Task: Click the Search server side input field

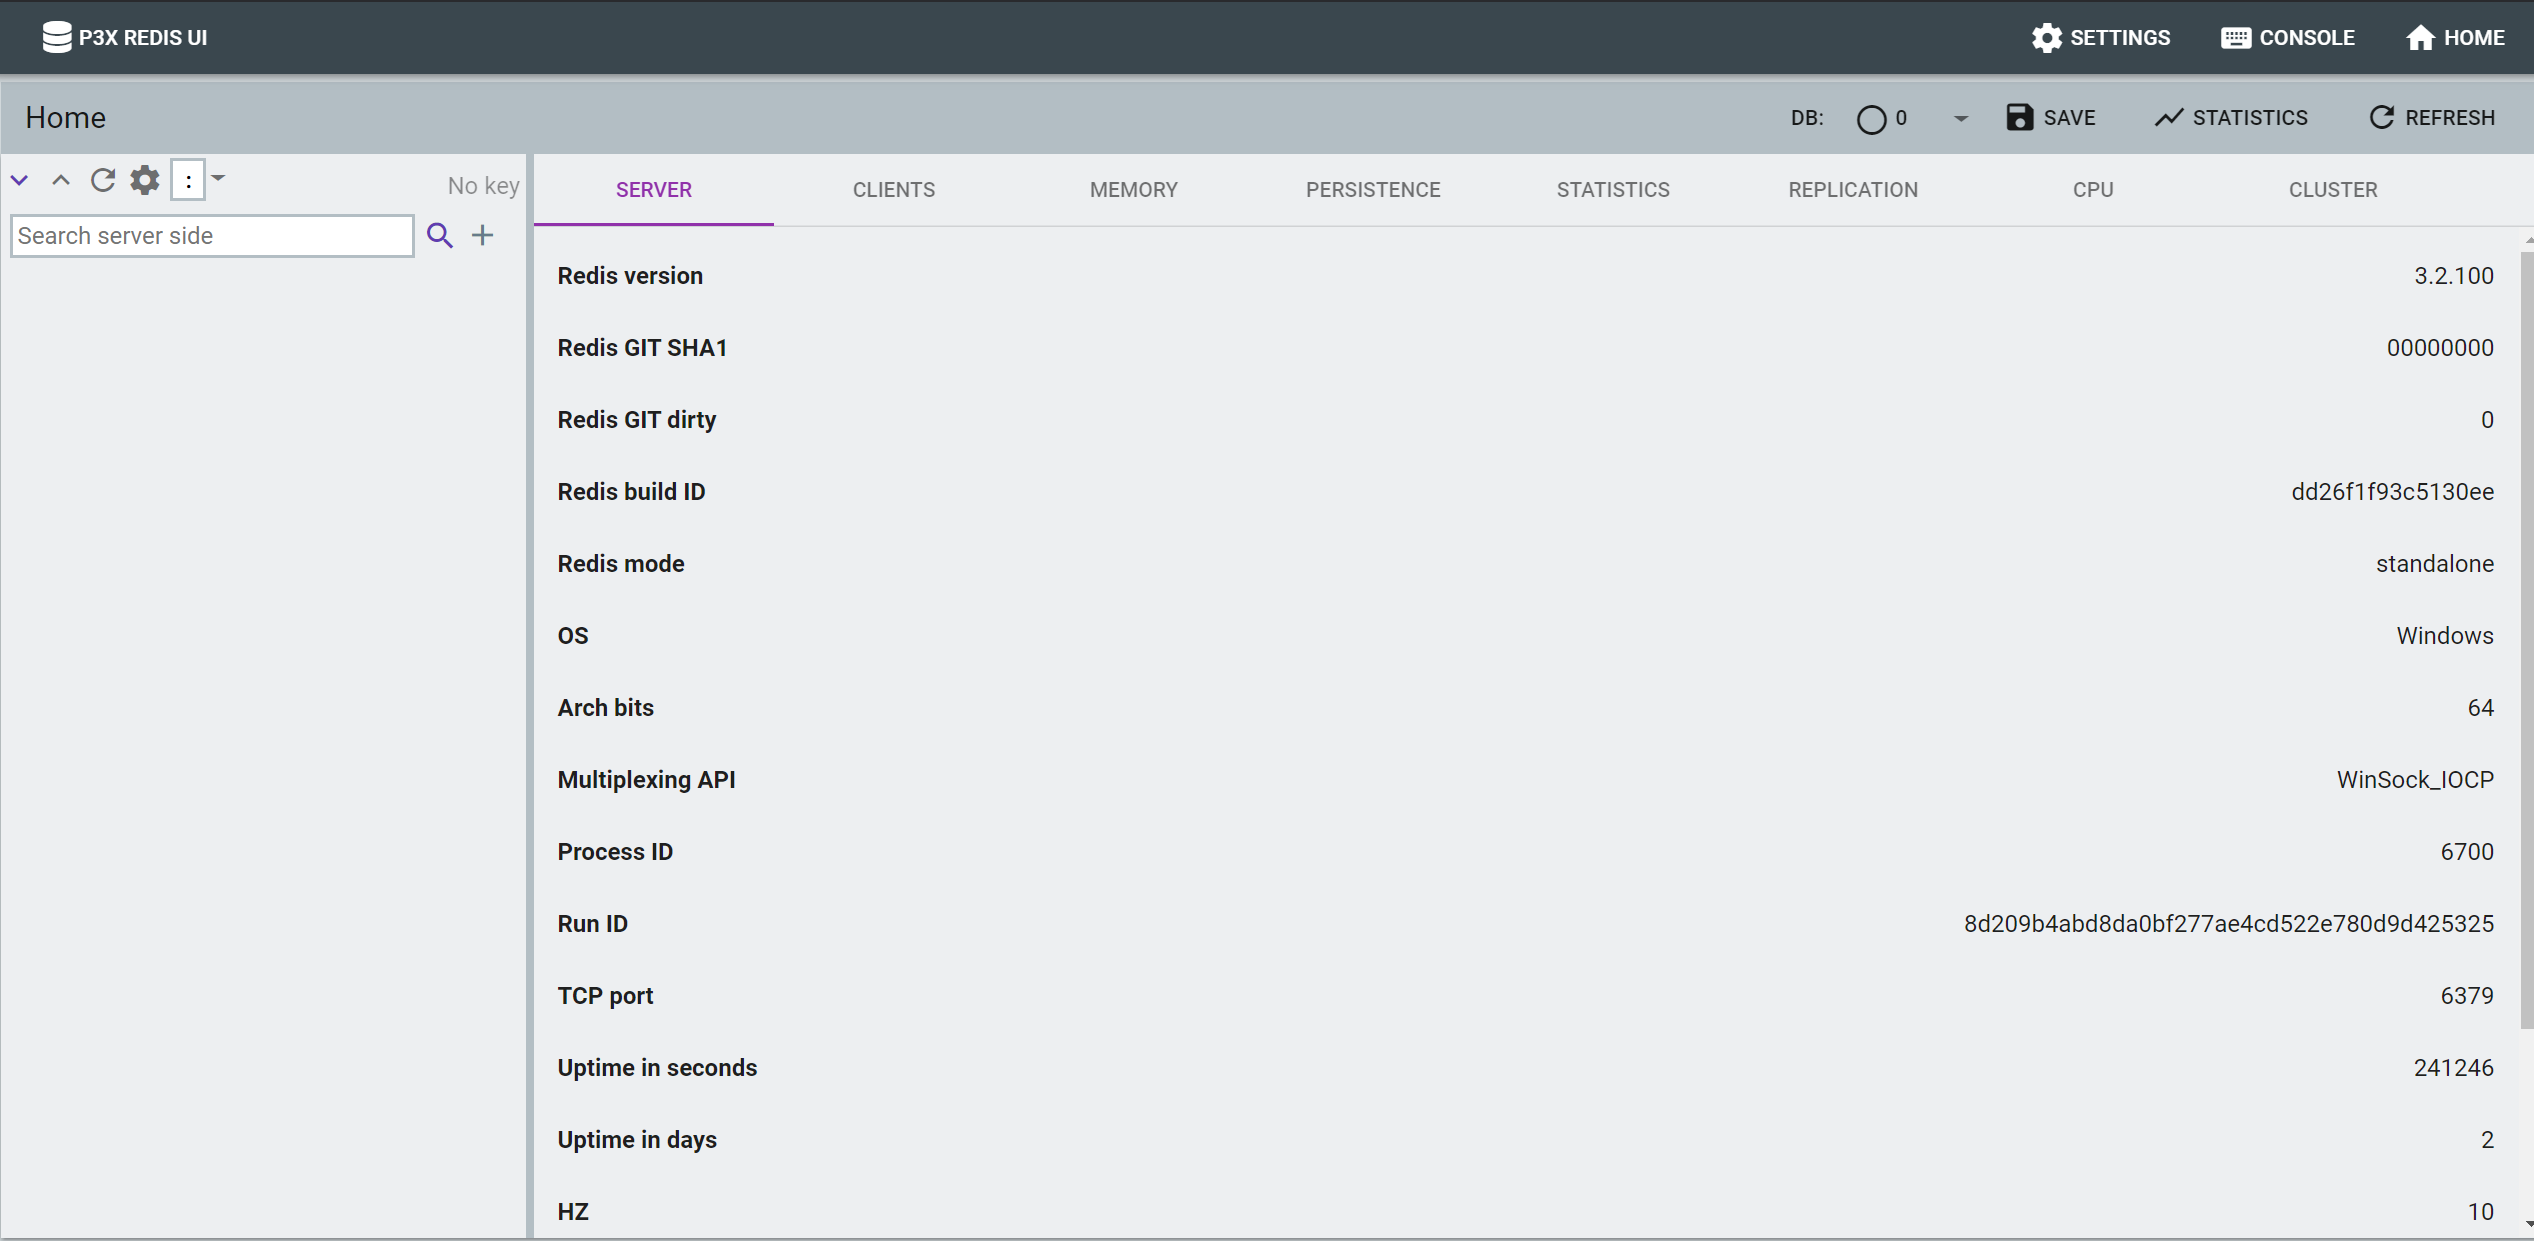Action: click(212, 236)
